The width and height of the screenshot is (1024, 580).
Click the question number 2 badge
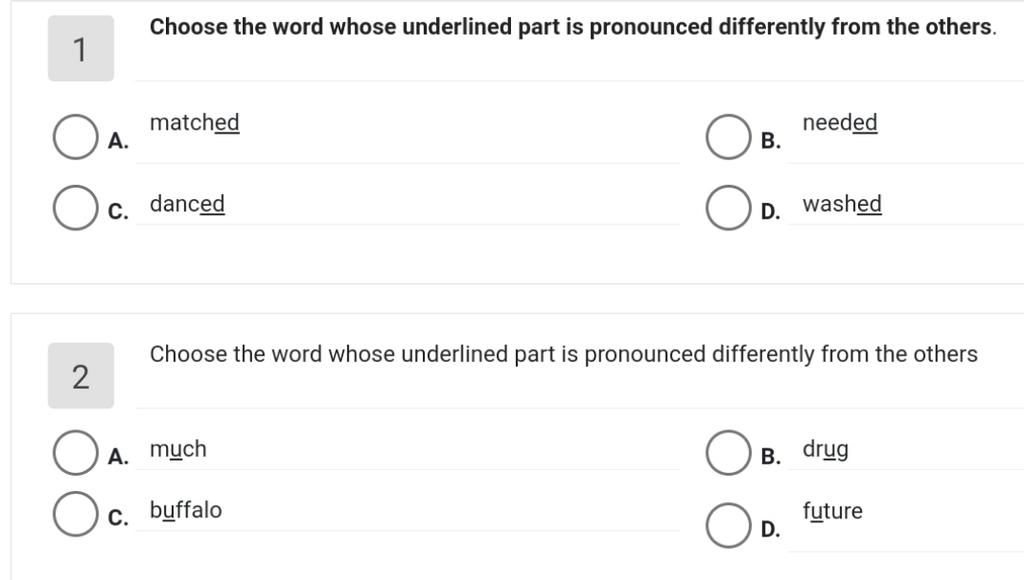click(80, 377)
